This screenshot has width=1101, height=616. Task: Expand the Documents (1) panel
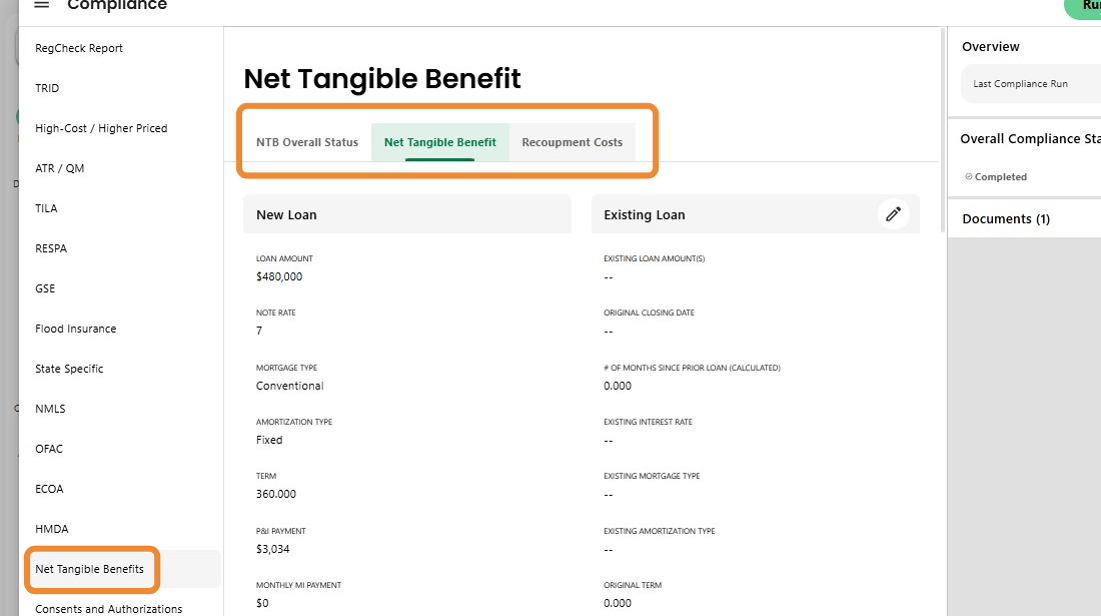tap(1006, 219)
